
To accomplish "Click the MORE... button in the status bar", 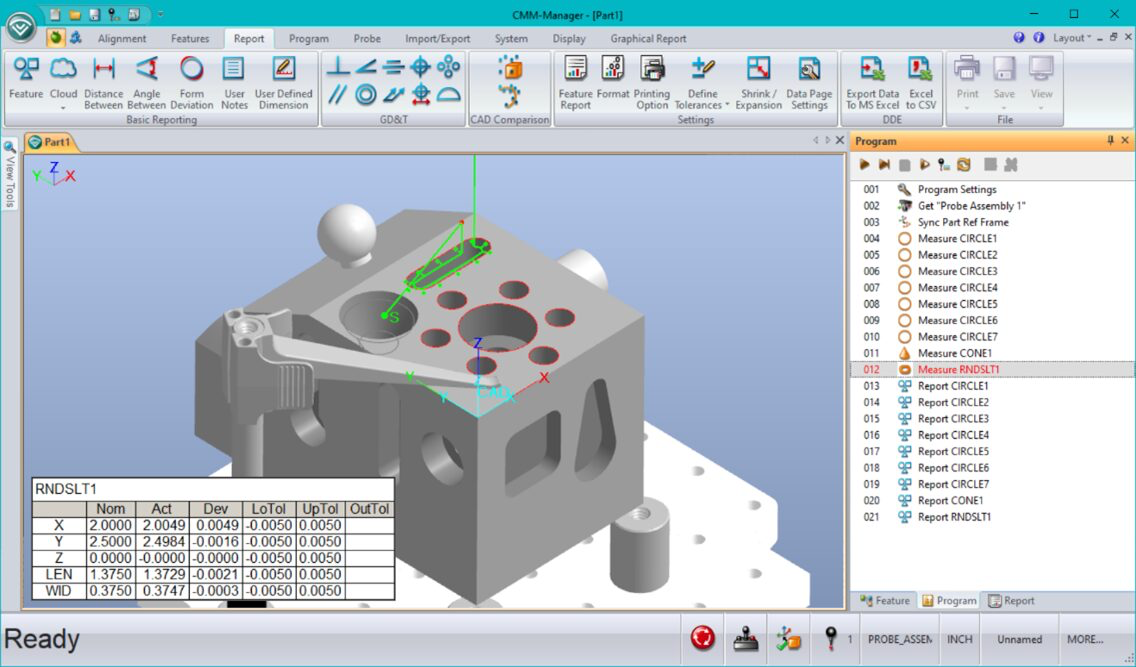I will pyautogui.click(x=1084, y=638).
